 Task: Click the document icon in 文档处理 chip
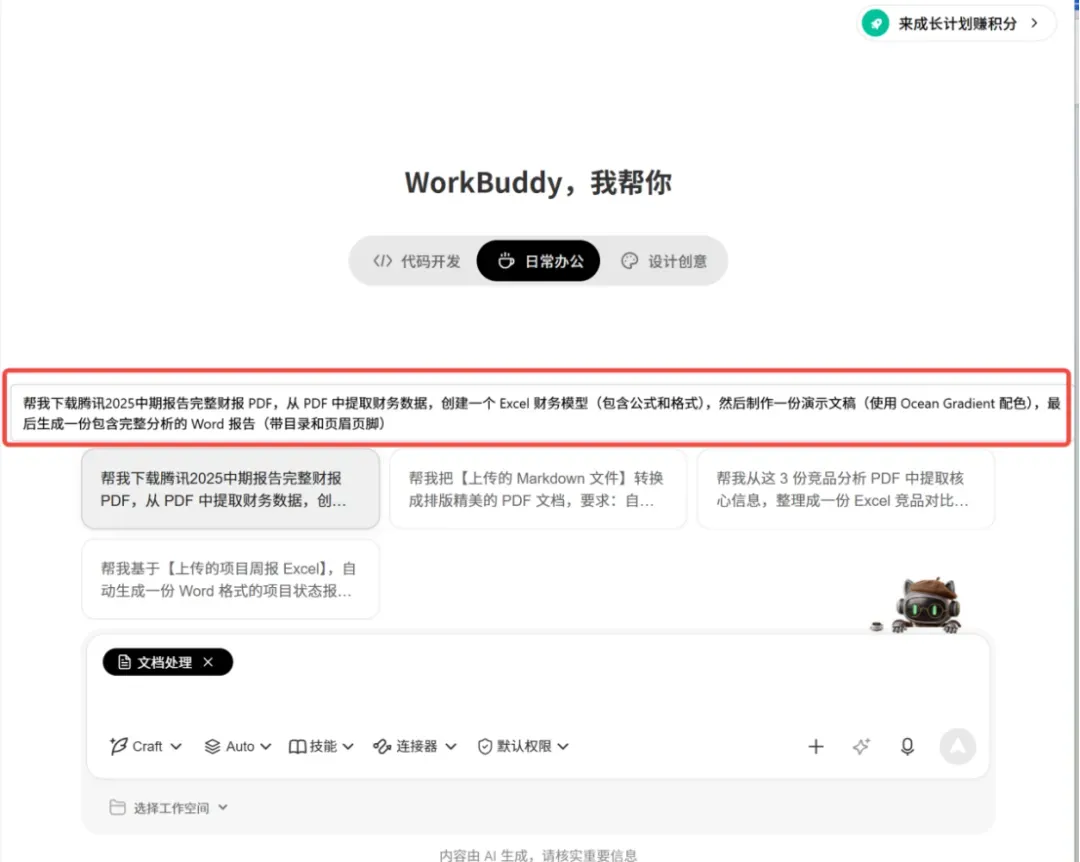(124, 662)
